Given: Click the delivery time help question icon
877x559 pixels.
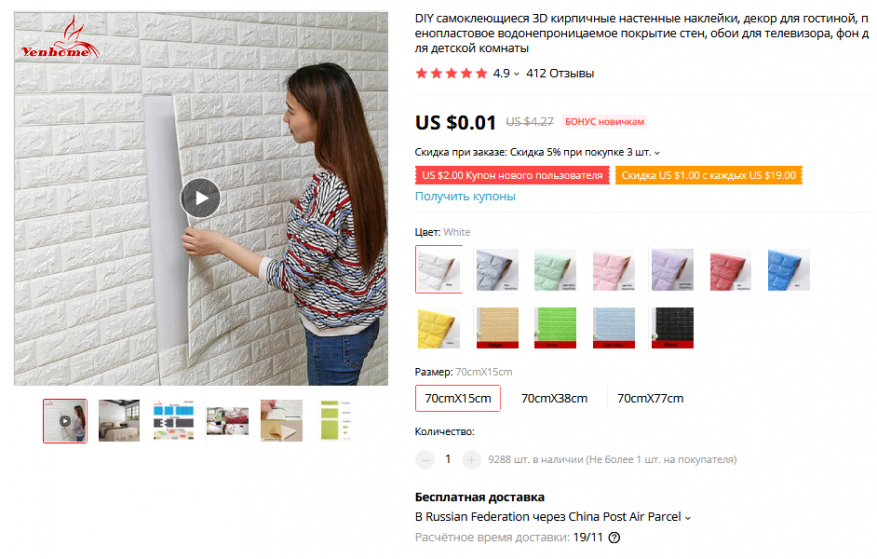Looking at the screenshot, I should pyautogui.click(x=614, y=538).
